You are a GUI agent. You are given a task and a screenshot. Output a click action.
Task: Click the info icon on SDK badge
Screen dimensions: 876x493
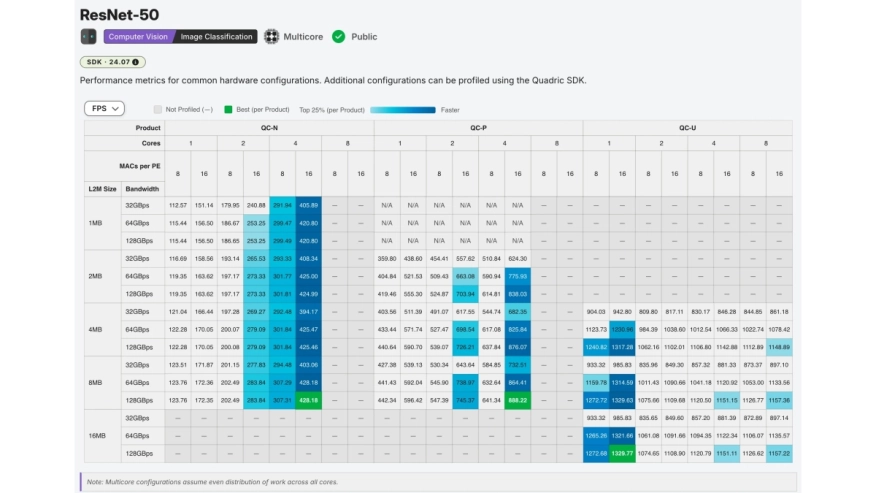pos(136,62)
